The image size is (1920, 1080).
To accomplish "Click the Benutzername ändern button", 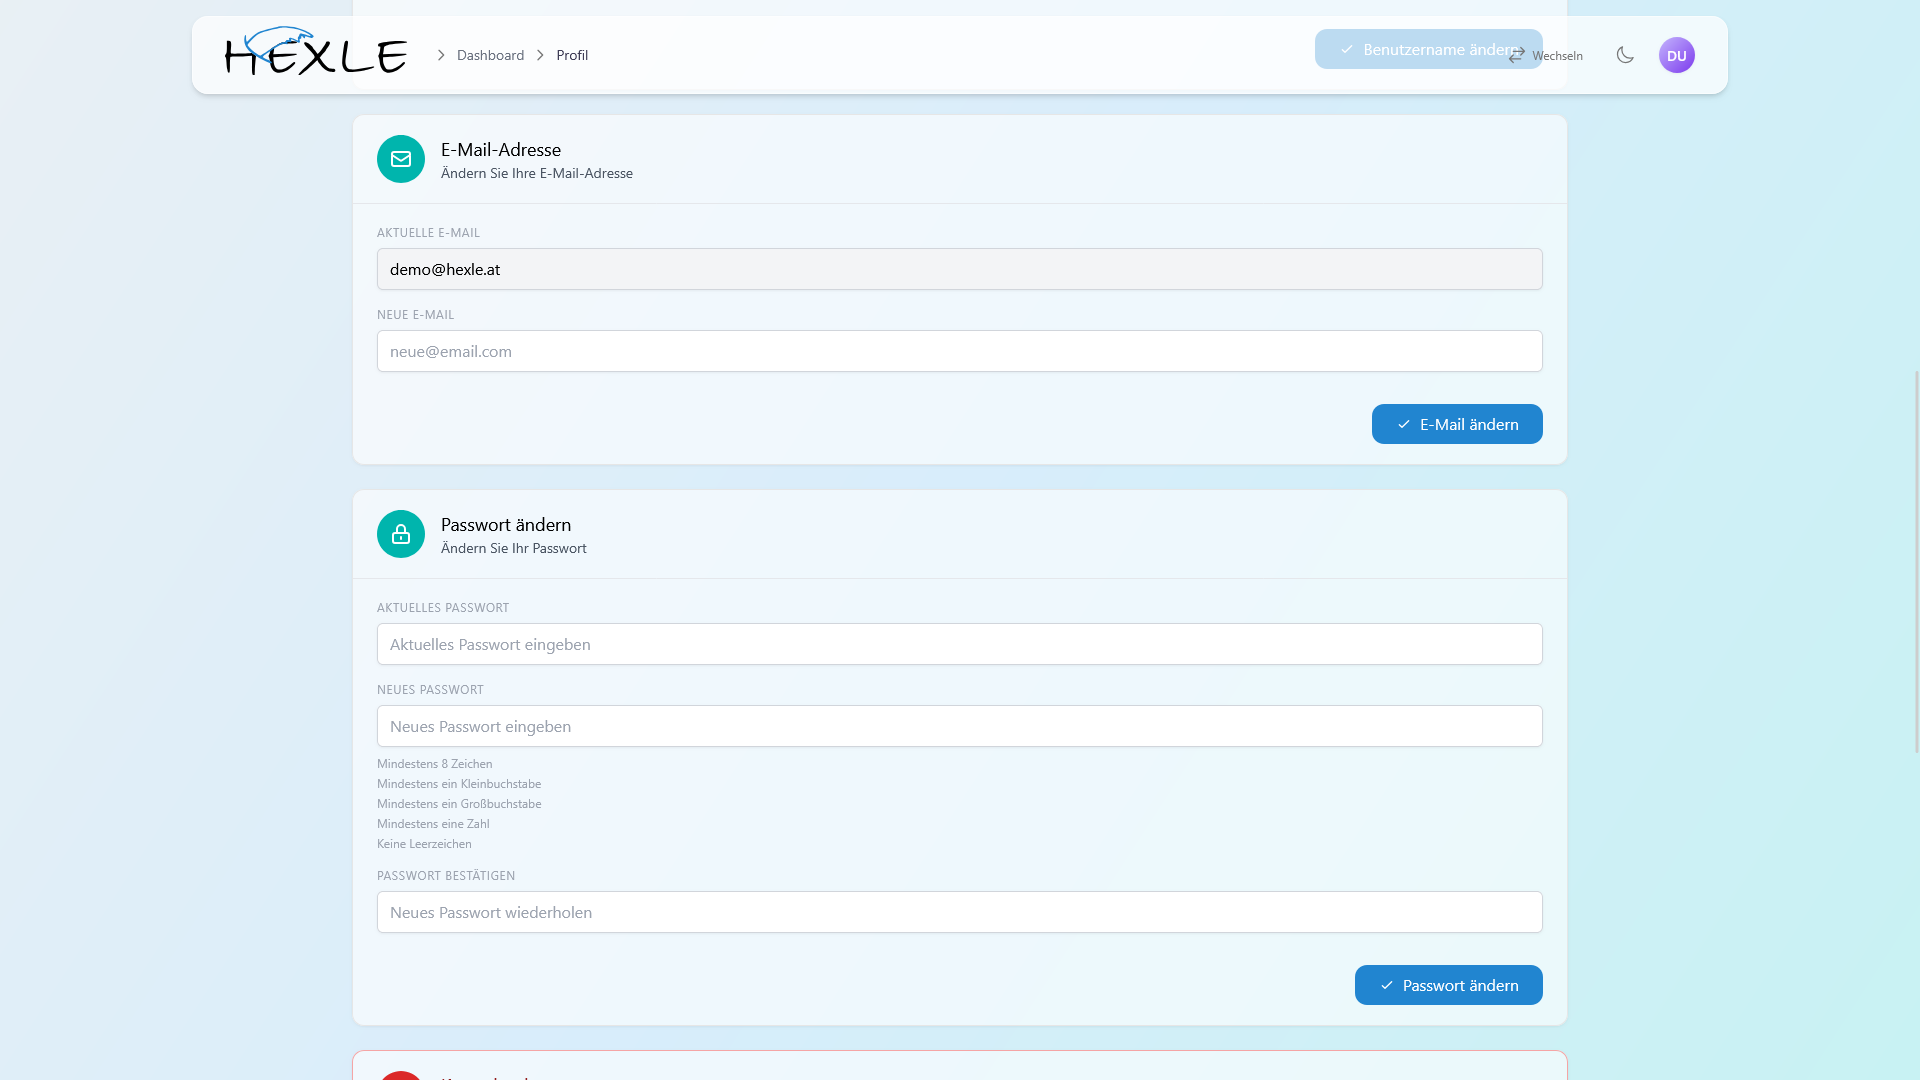I will coord(1428,49).
